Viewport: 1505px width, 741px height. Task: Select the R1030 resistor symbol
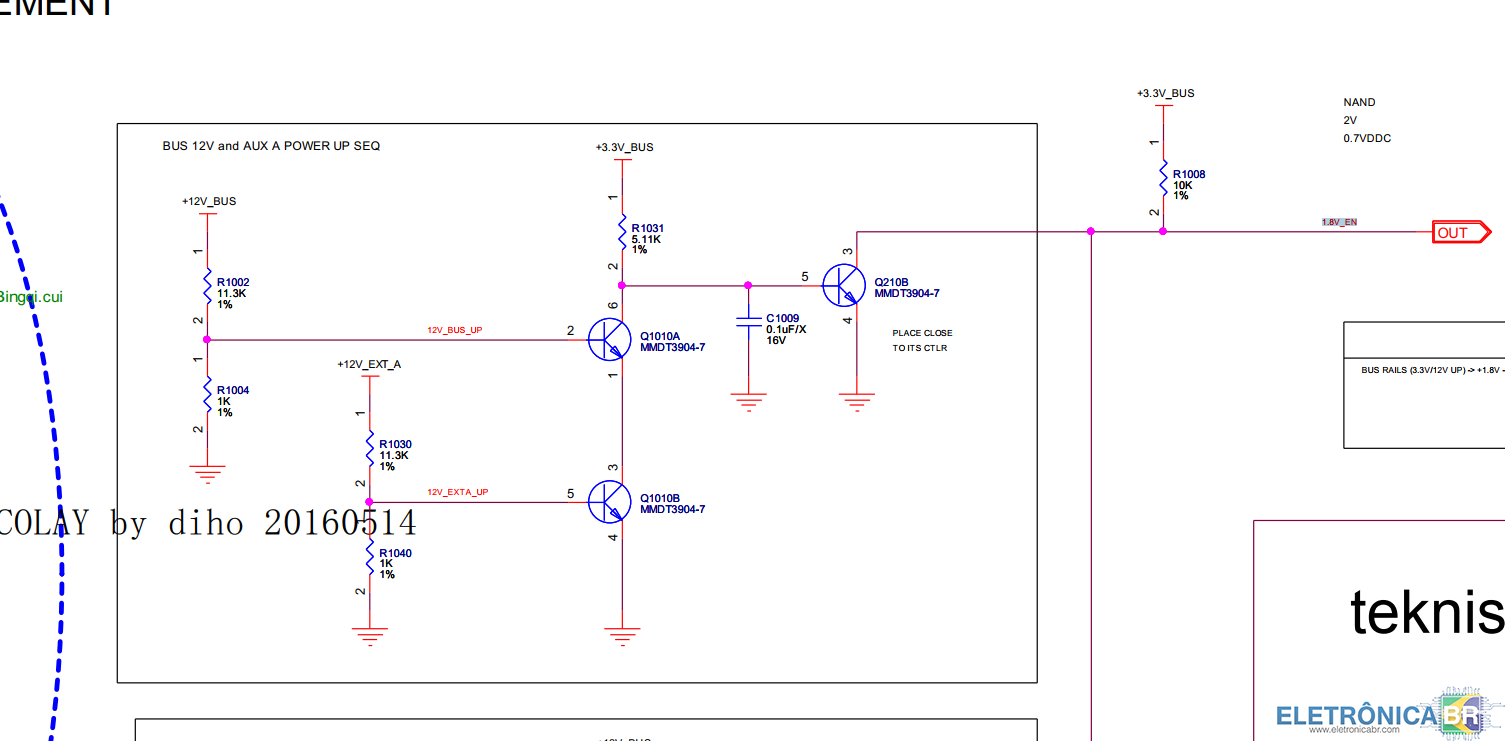pyautogui.click(x=369, y=448)
